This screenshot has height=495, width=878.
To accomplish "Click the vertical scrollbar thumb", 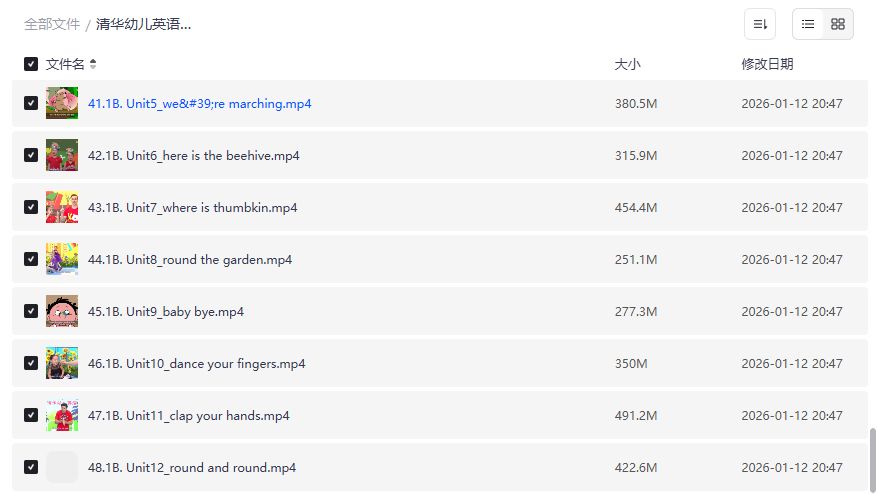I will click(x=872, y=458).
